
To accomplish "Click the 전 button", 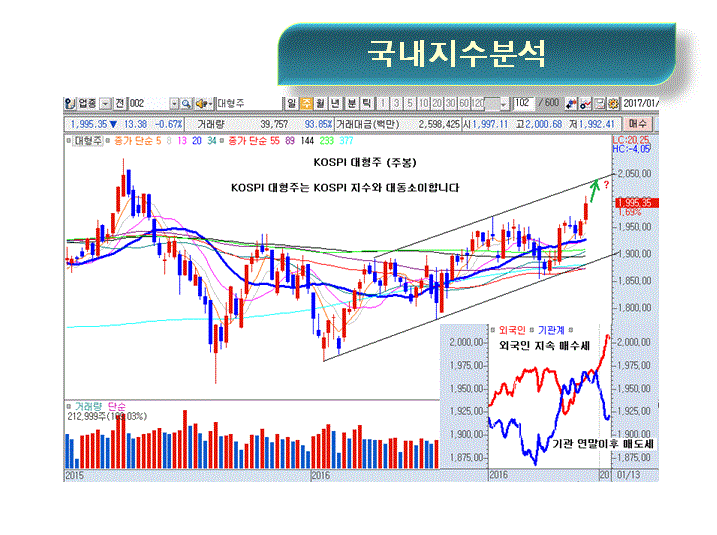I will click(120, 103).
